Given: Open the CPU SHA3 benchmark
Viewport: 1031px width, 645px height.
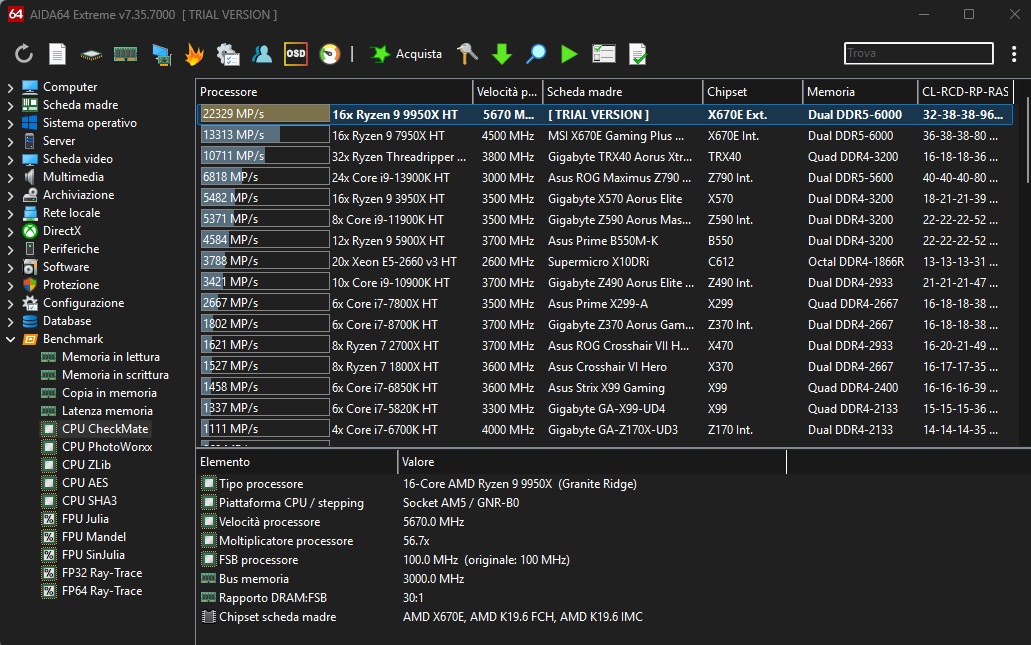Looking at the screenshot, I should [89, 501].
